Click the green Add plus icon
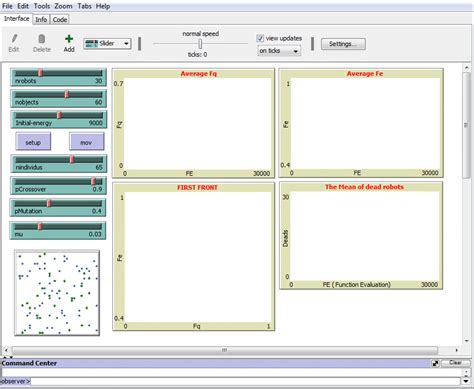 coord(69,39)
